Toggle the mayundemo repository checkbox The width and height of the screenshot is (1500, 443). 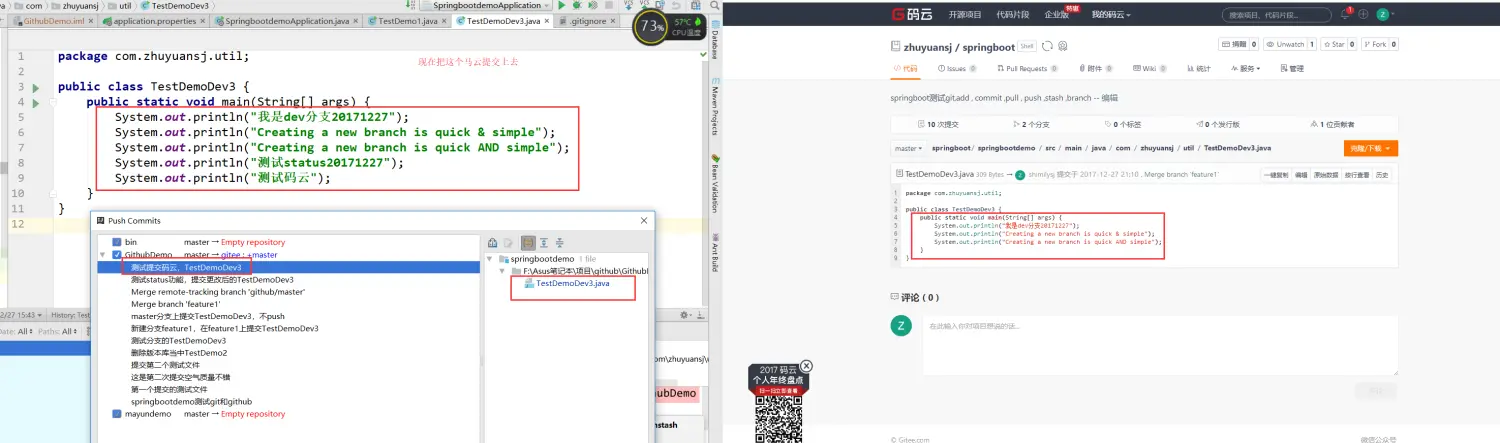pyautogui.click(x=117, y=414)
